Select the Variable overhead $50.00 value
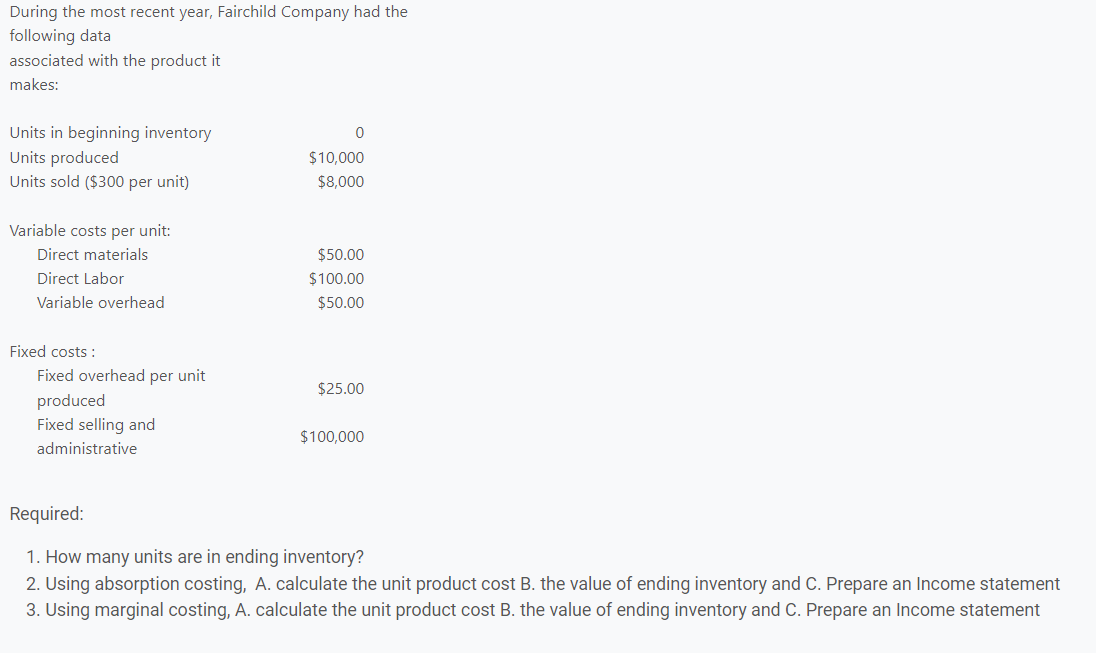This screenshot has height=653, width=1105. (340, 303)
